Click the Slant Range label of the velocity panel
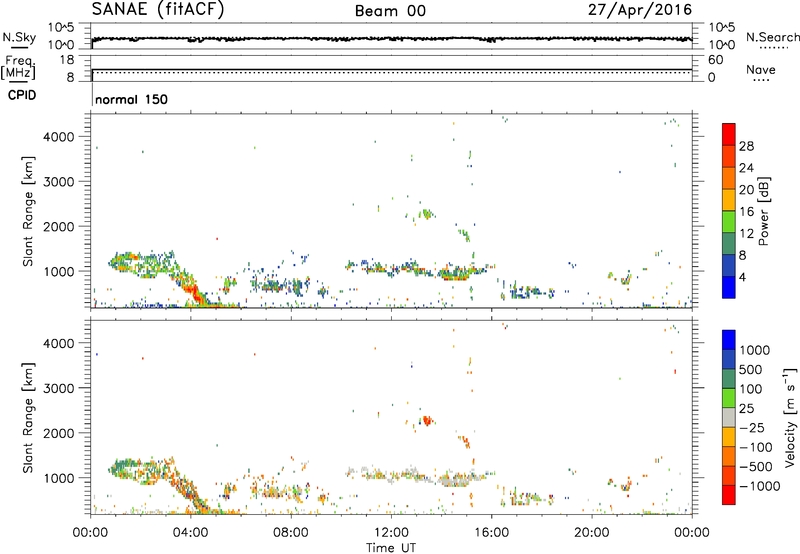 pos(28,417)
